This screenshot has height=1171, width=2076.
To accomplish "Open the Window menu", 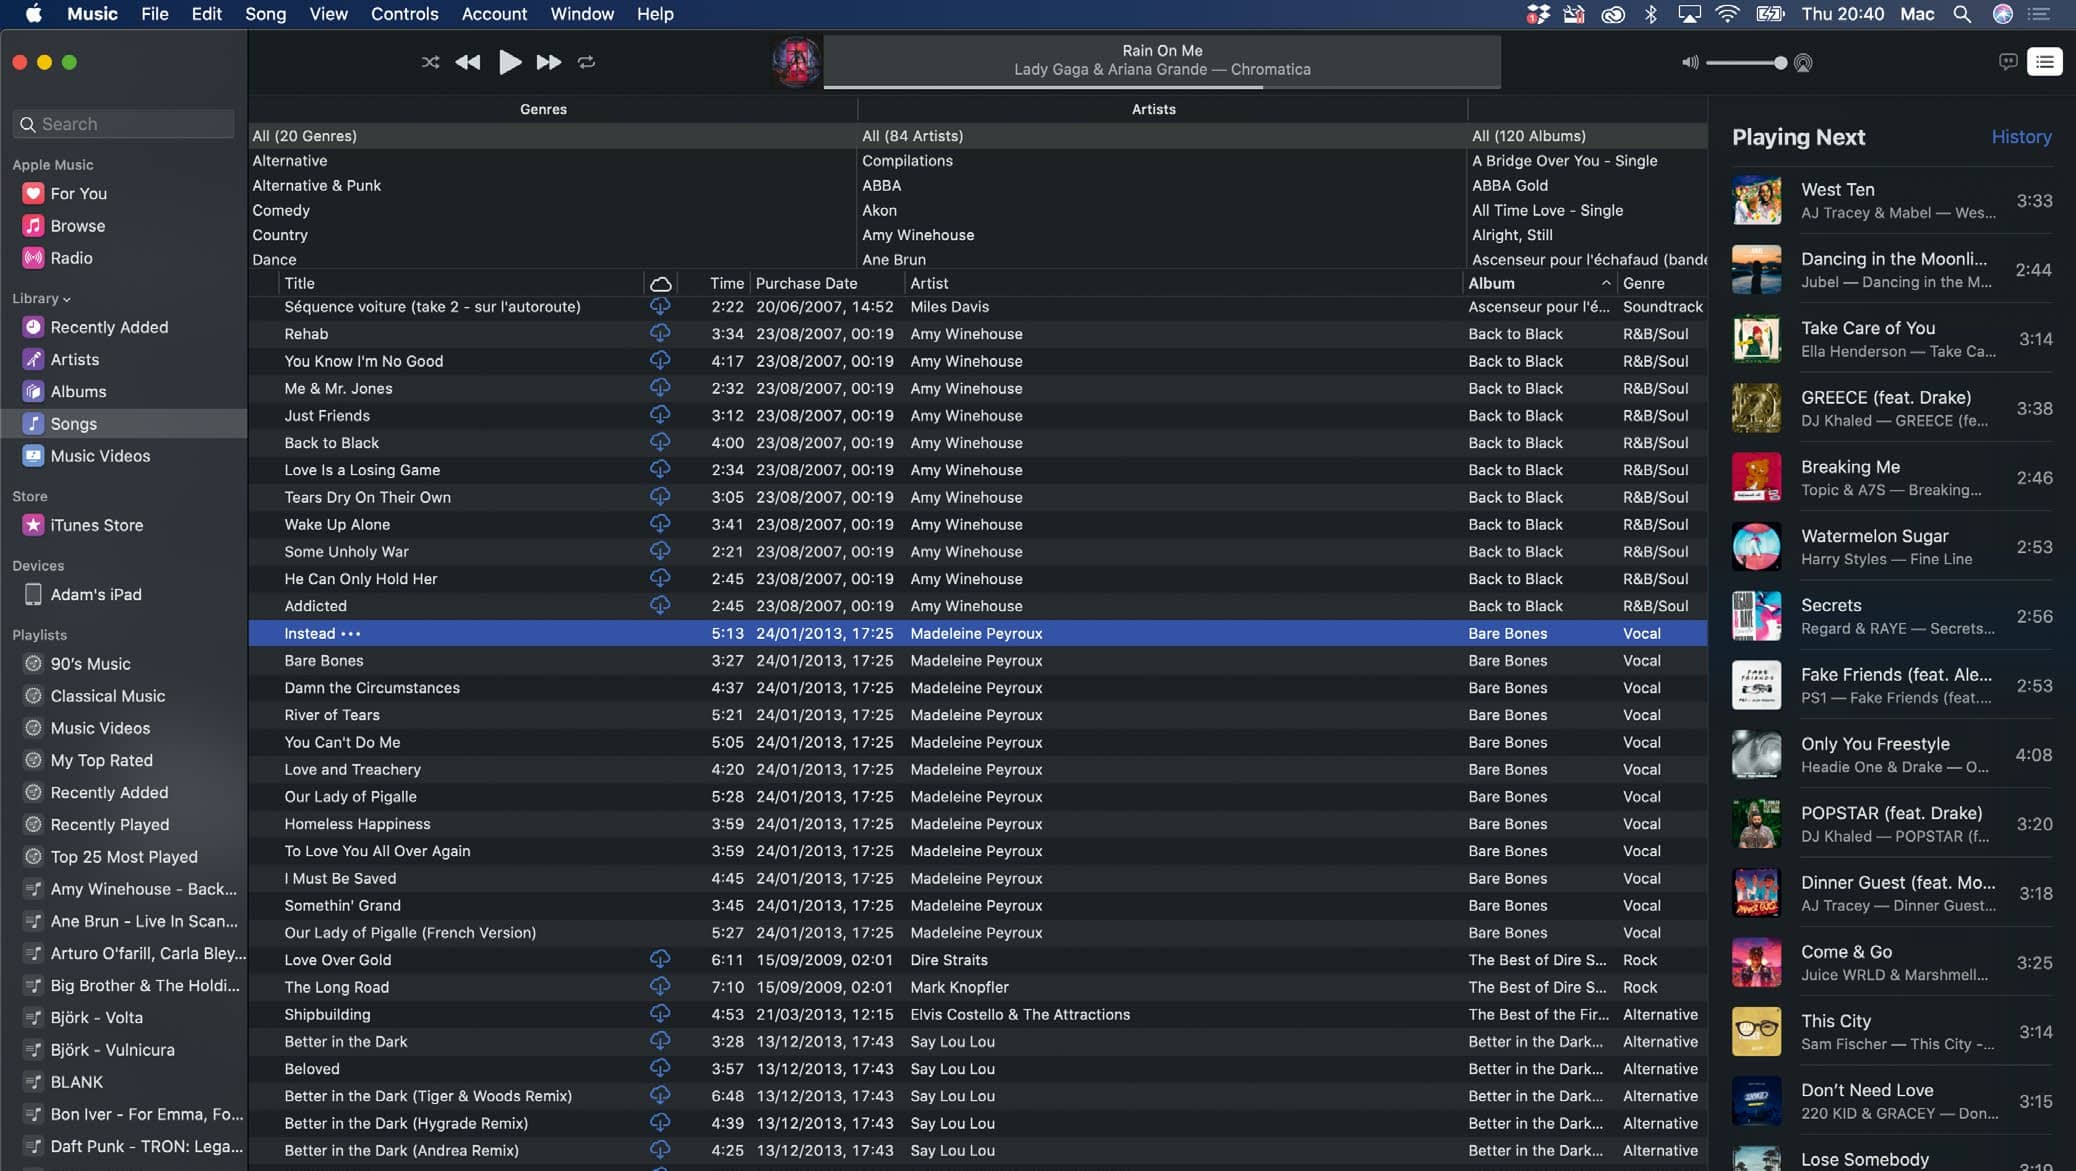I will tap(582, 14).
